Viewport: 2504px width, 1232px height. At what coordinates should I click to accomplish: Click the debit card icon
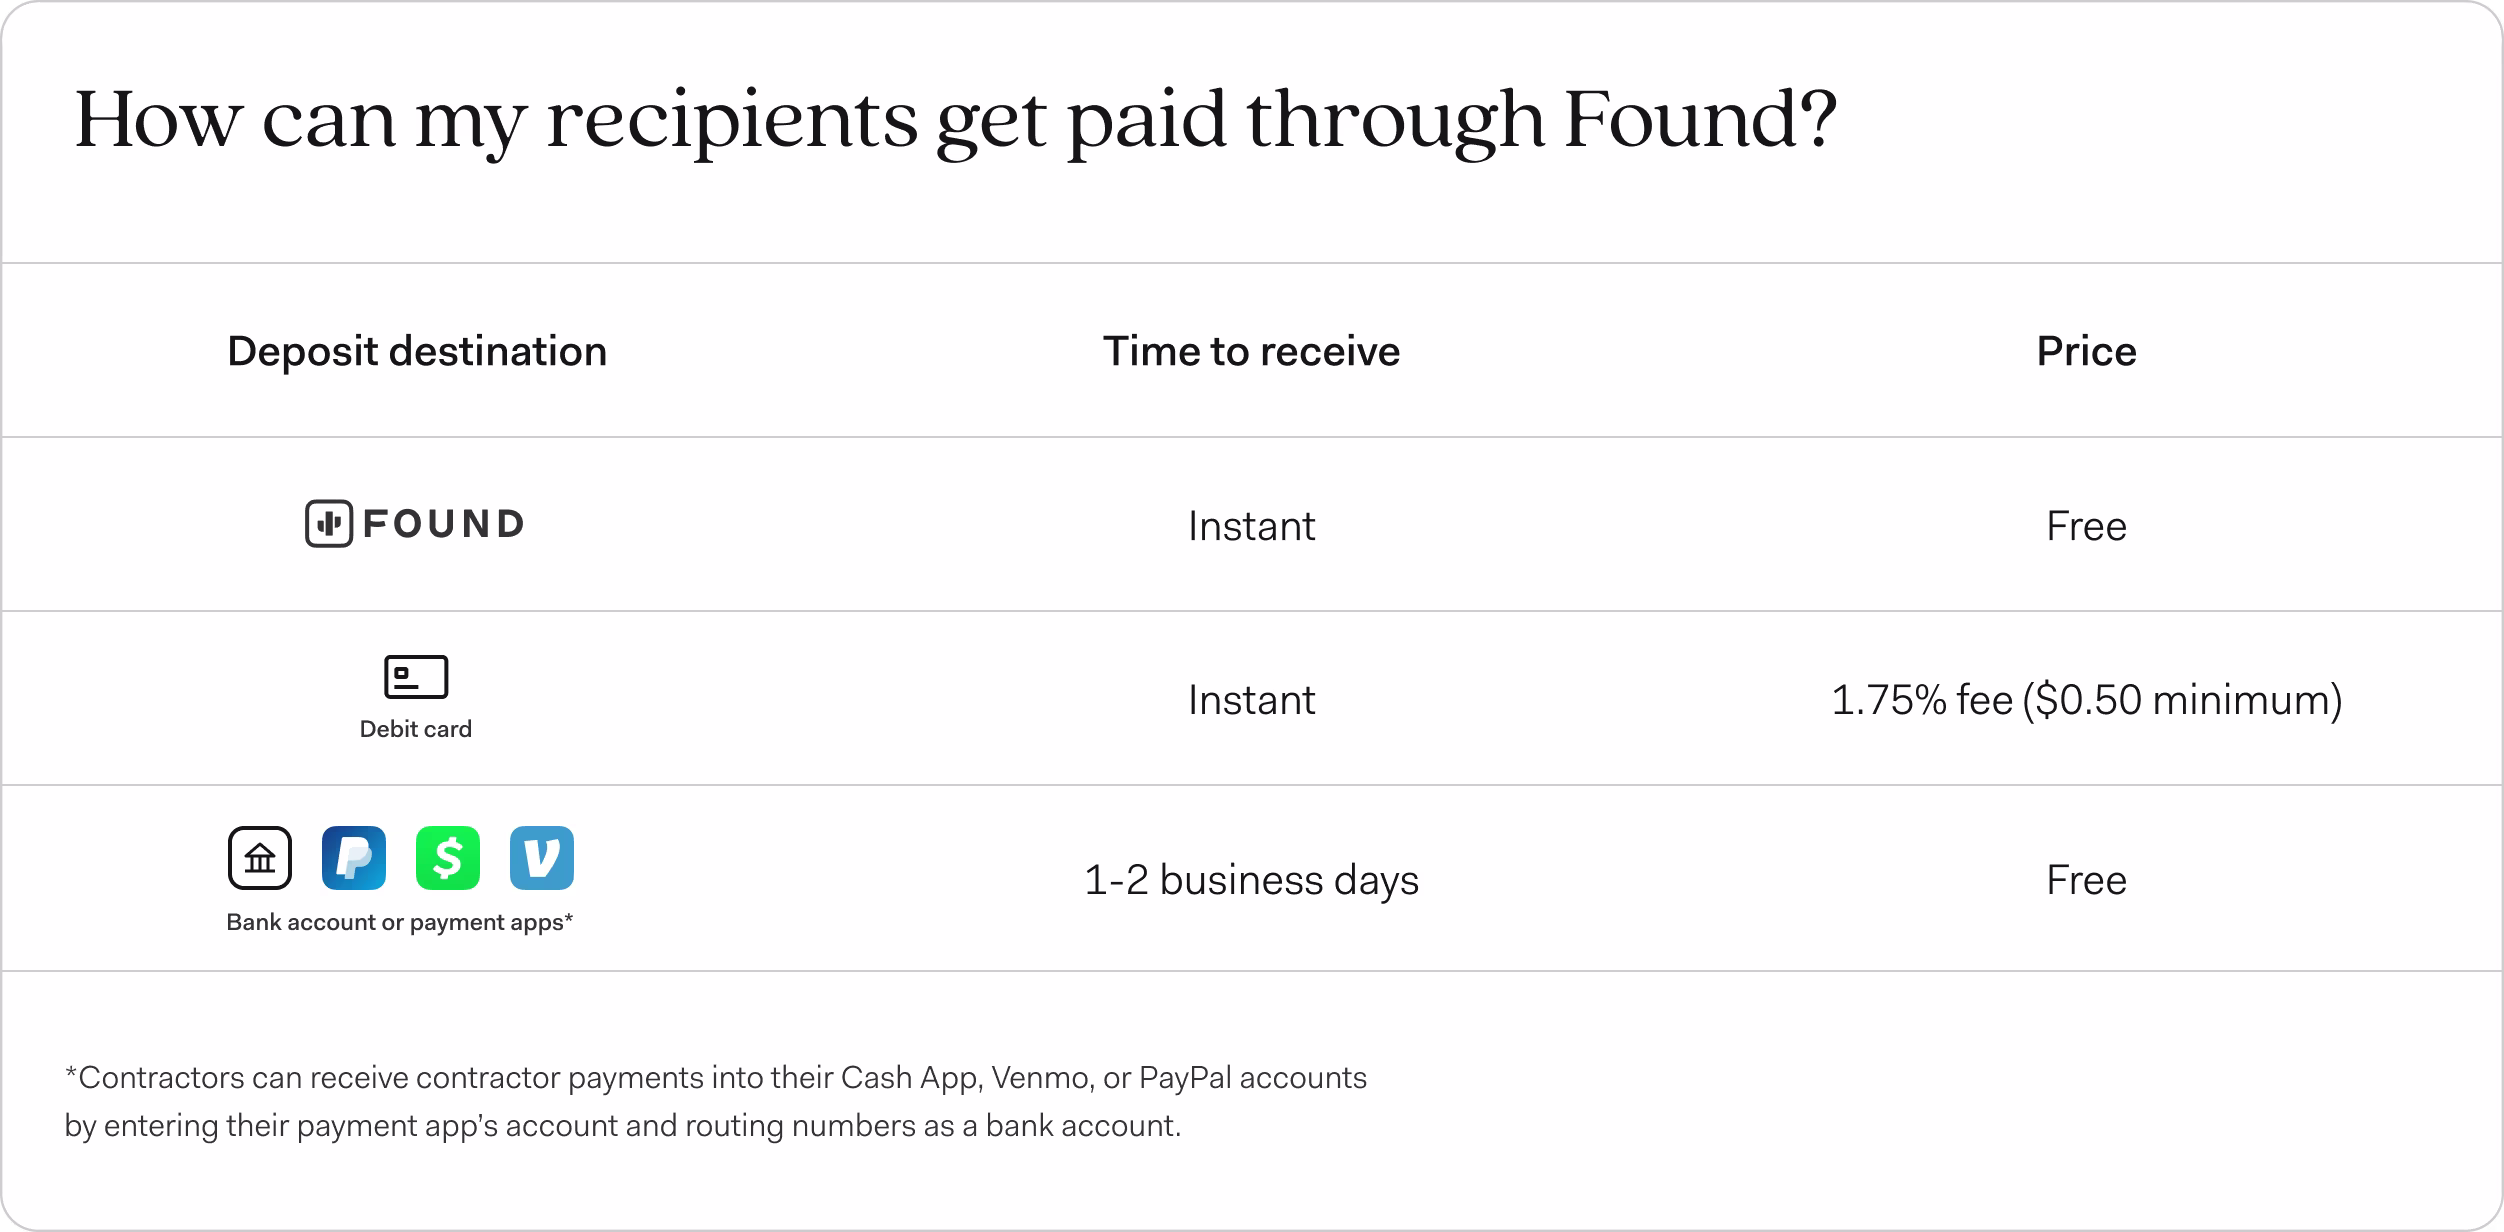pyautogui.click(x=416, y=677)
